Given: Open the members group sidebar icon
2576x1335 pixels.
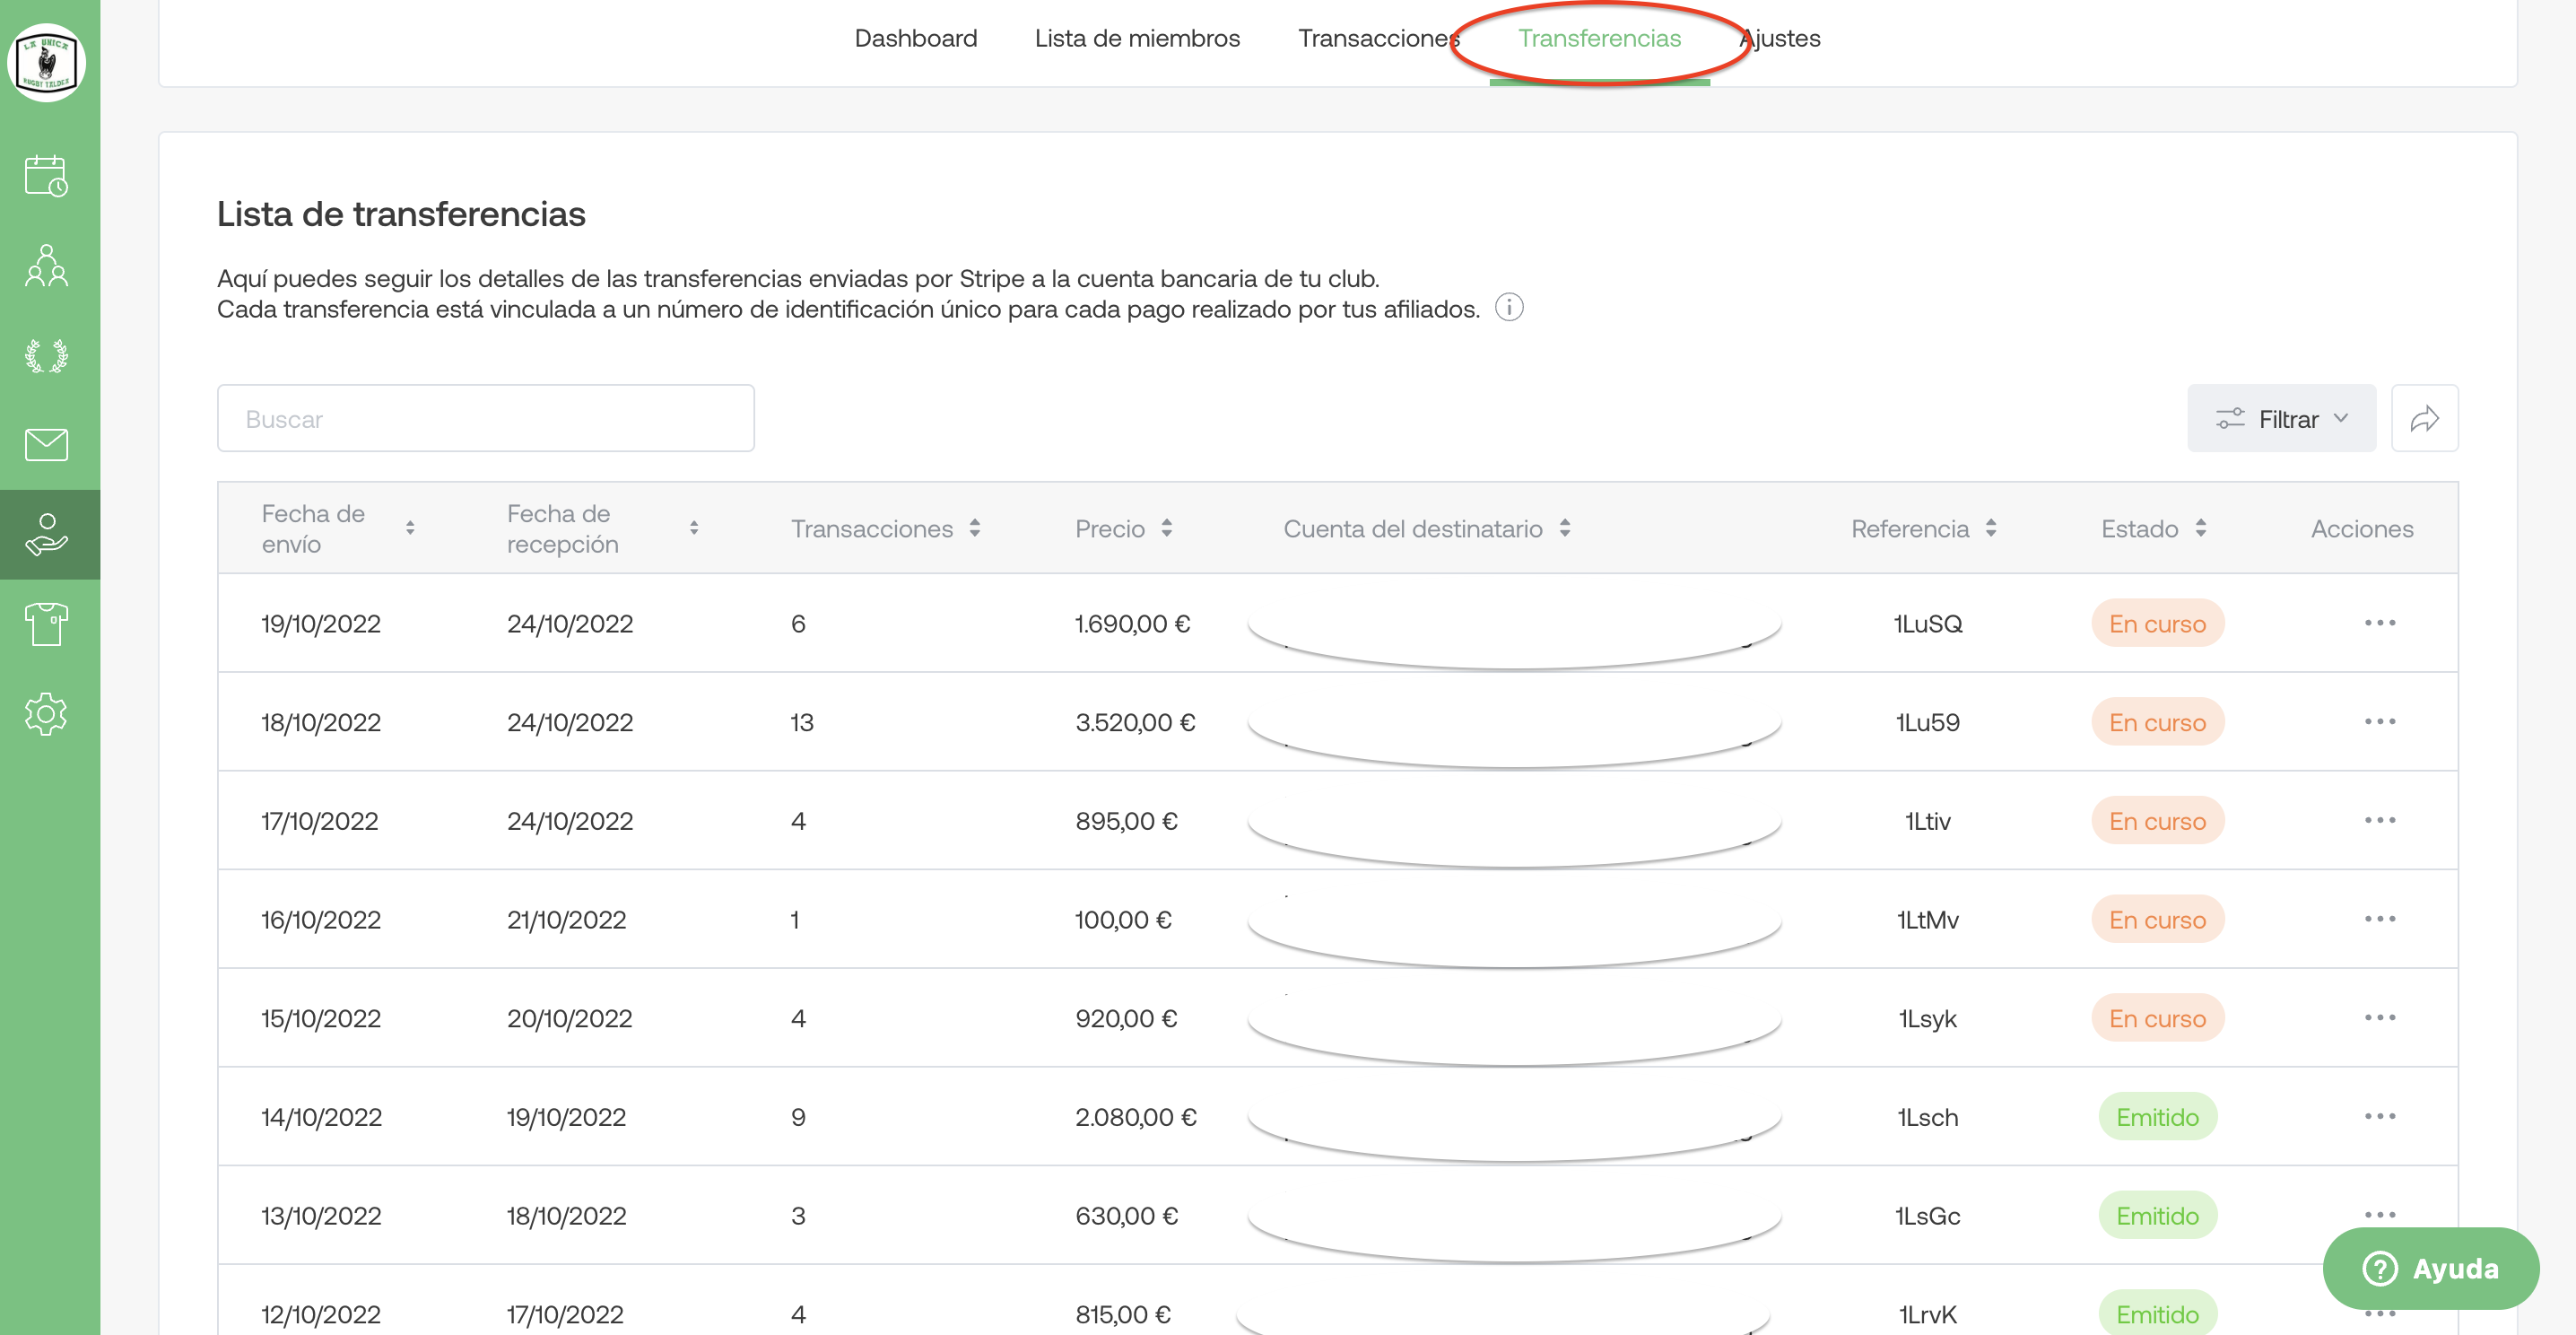Looking at the screenshot, I should coord(46,266).
